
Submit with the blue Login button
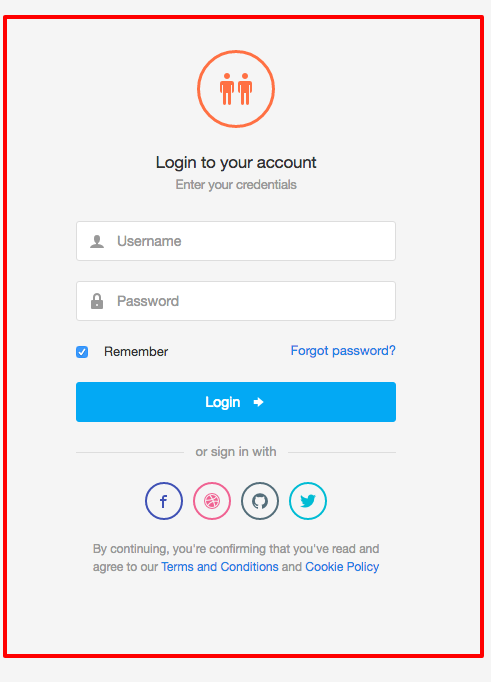[236, 402]
